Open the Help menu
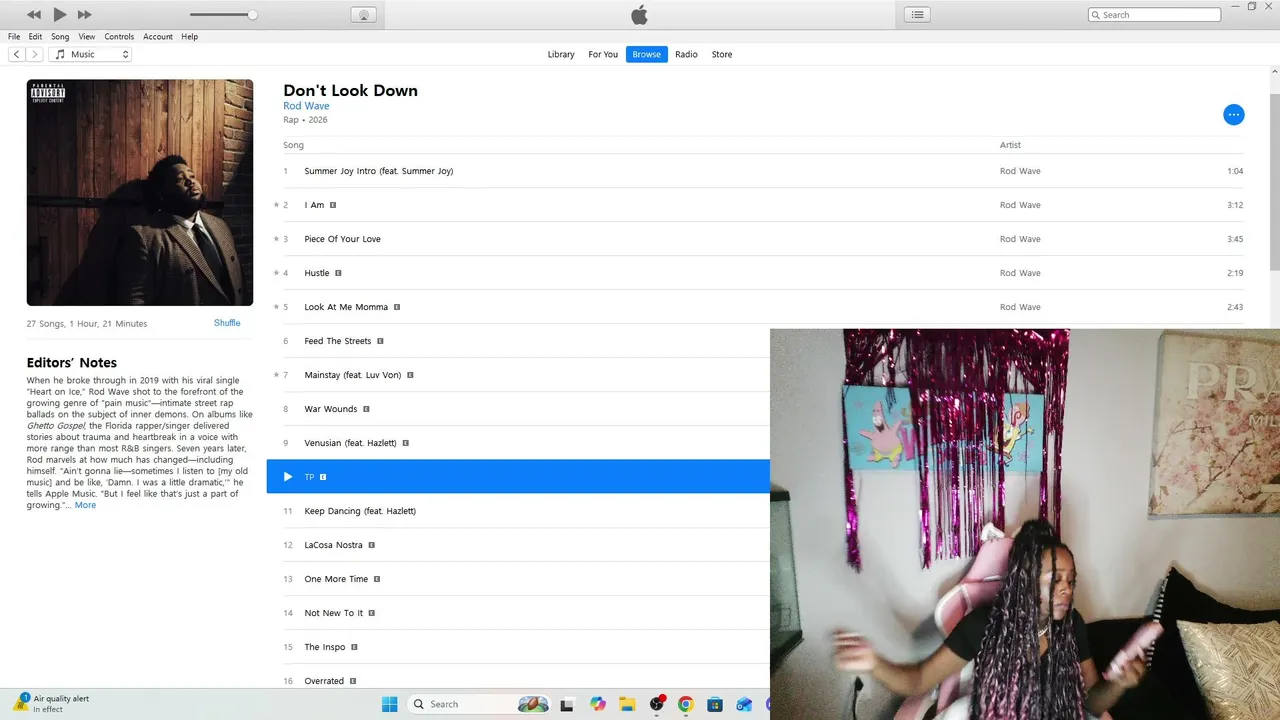 point(189,37)
